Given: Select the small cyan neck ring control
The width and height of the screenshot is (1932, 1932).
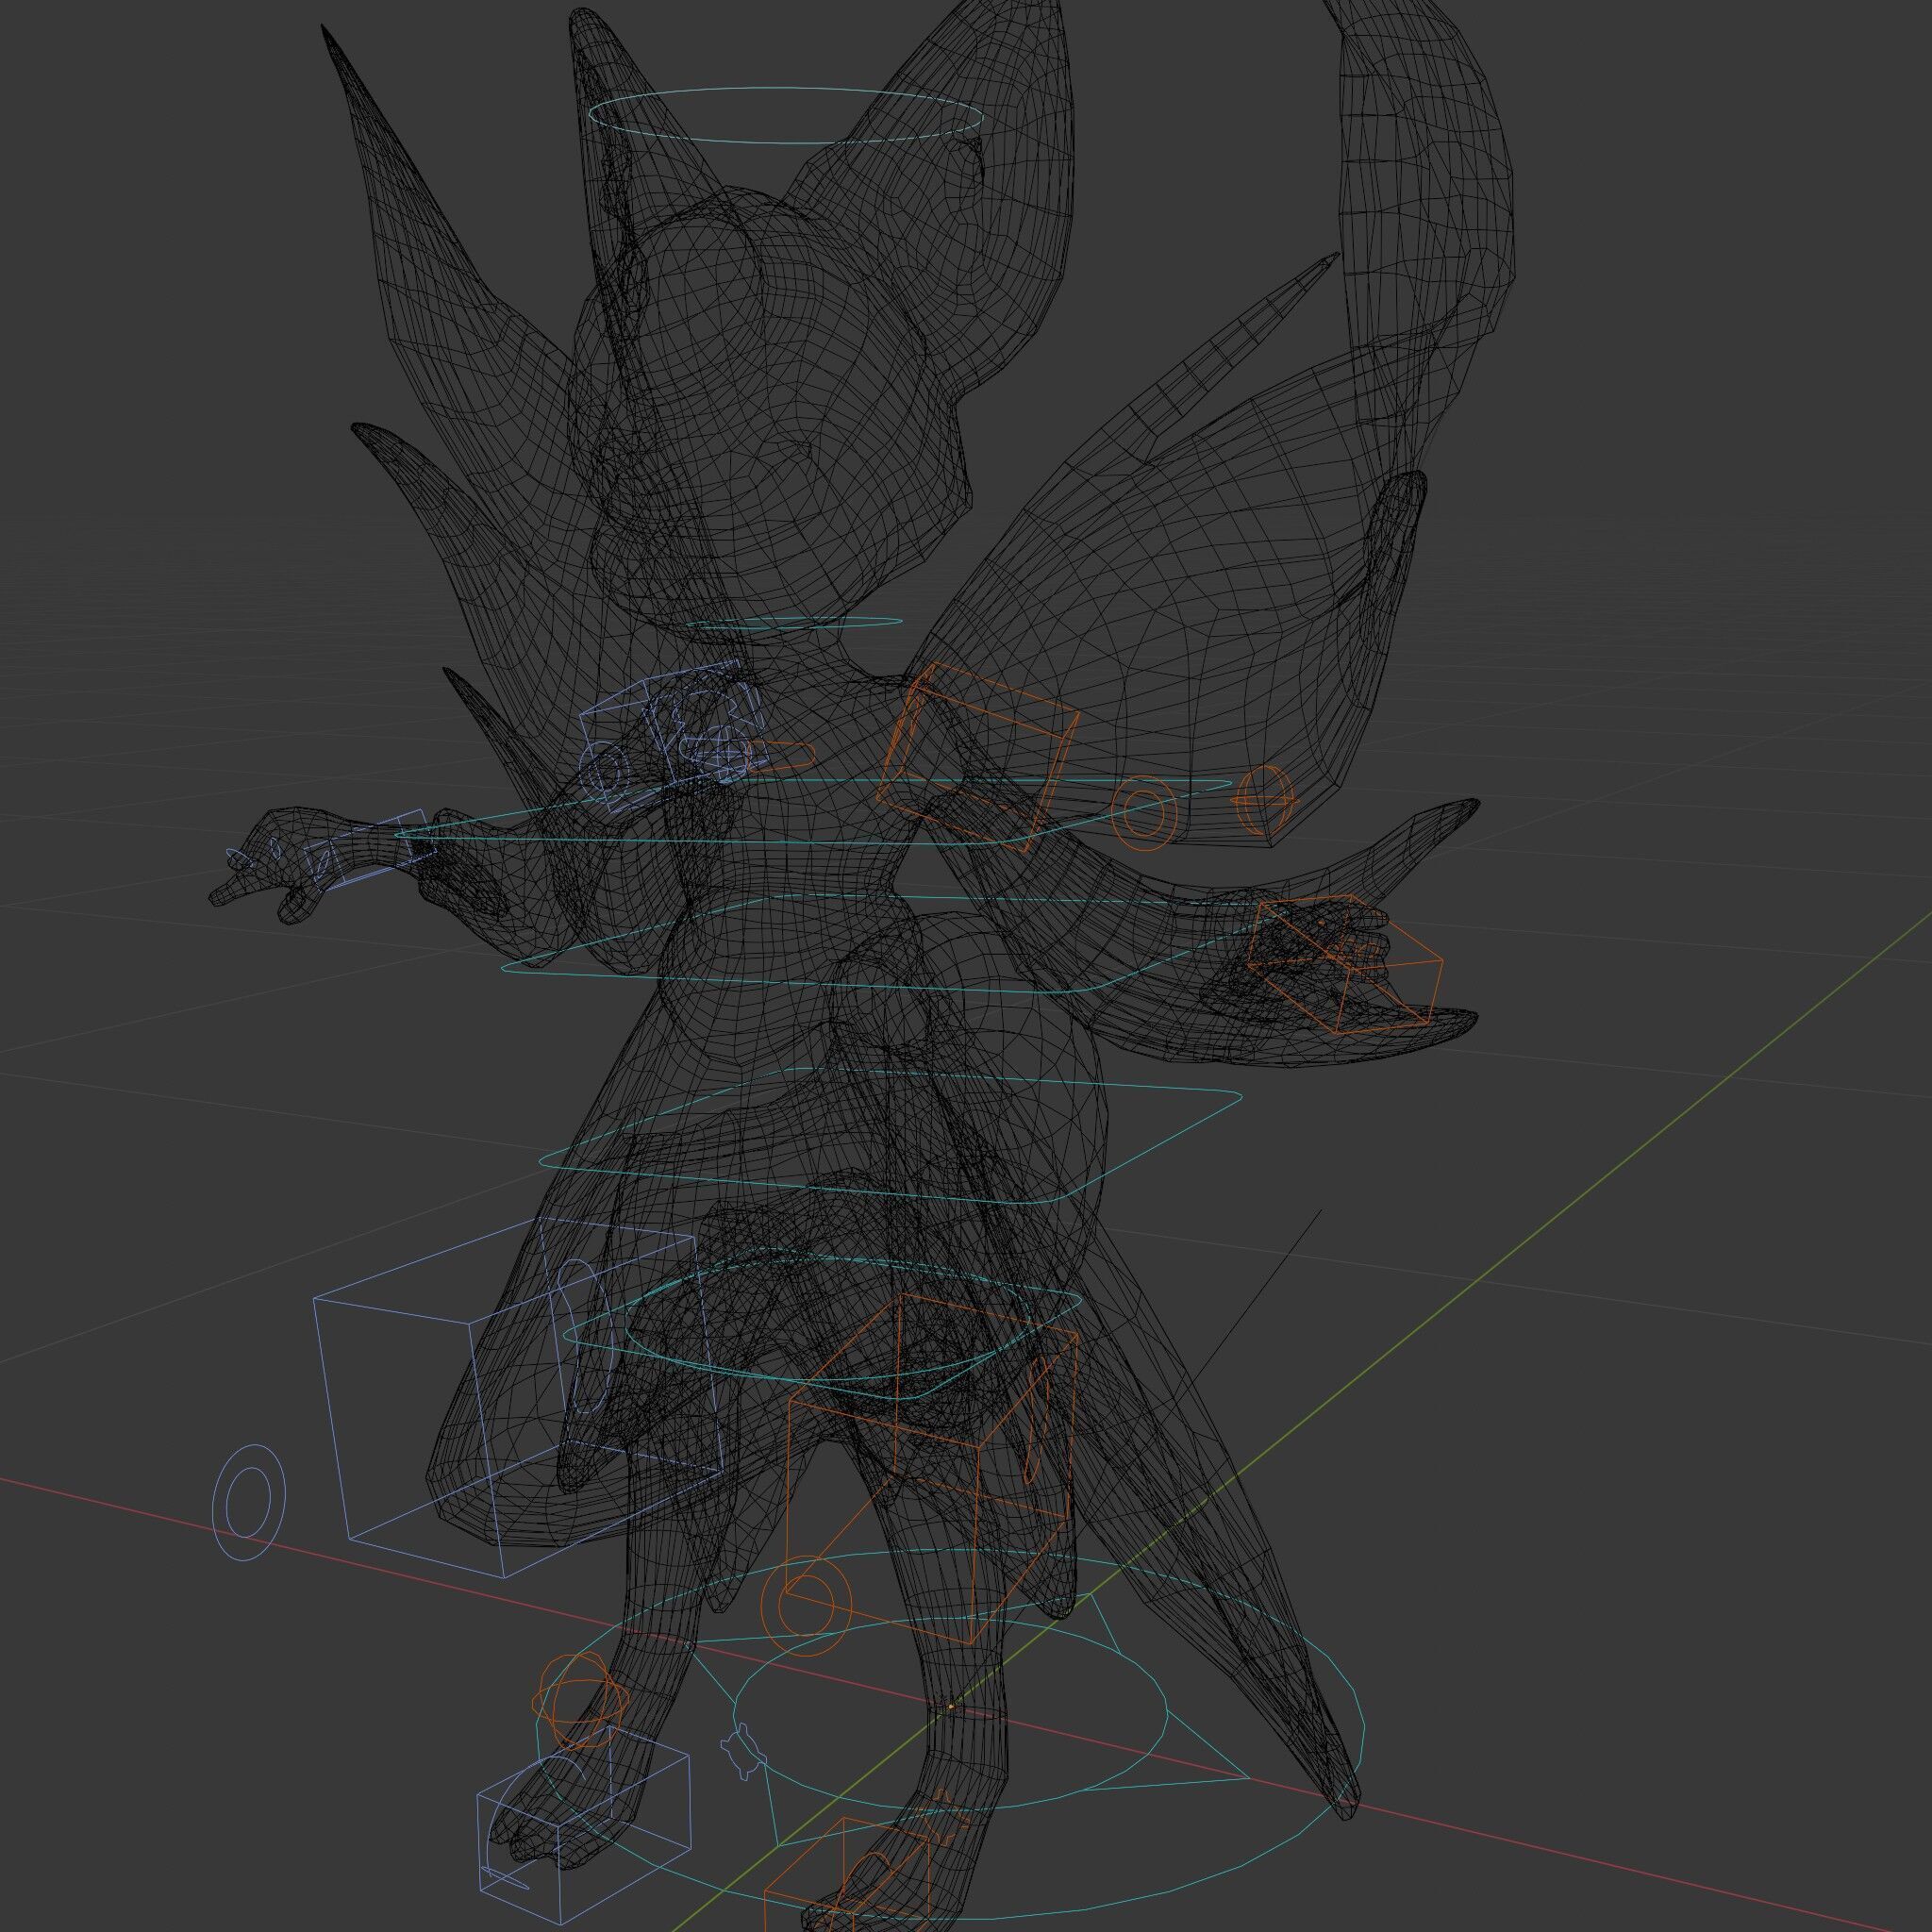Looking at the screenshot, I should pyautogui.click(x=795, y=623).
